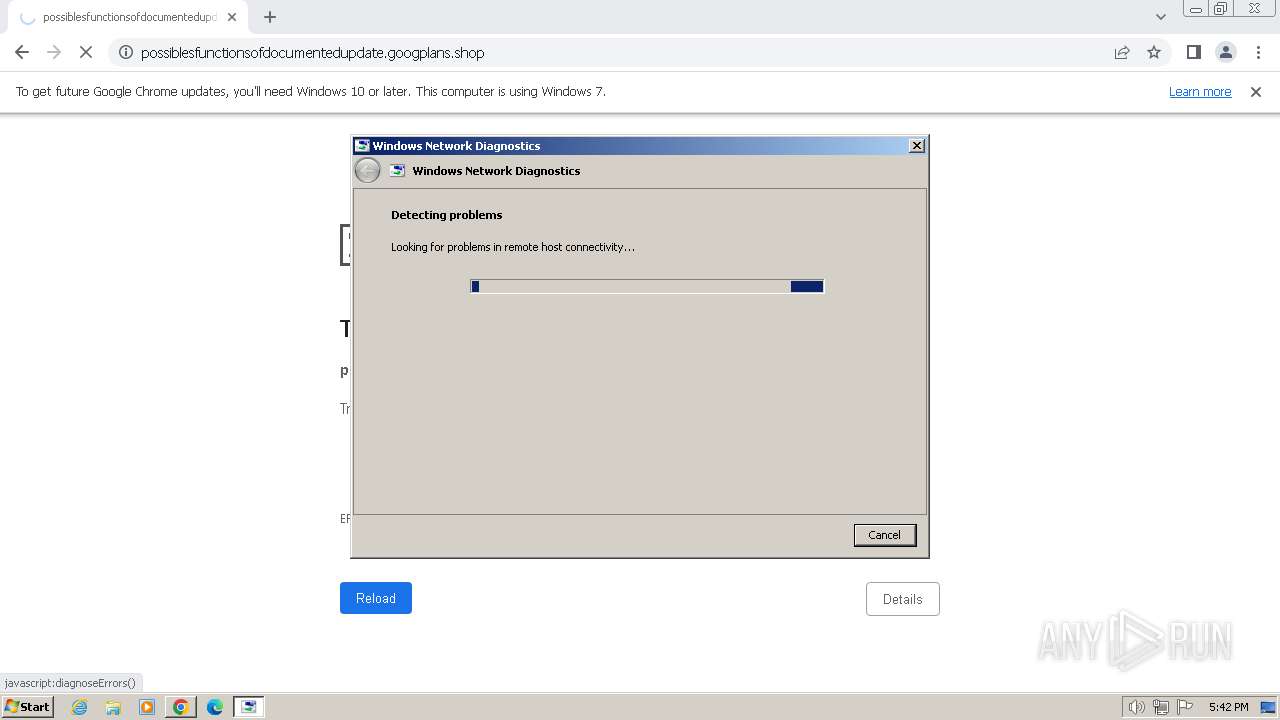Click the Looking for problems status text
Image resolution: width=1280 pixels, height=720 pixels.
pyautogui.click(x=513, y=247)
